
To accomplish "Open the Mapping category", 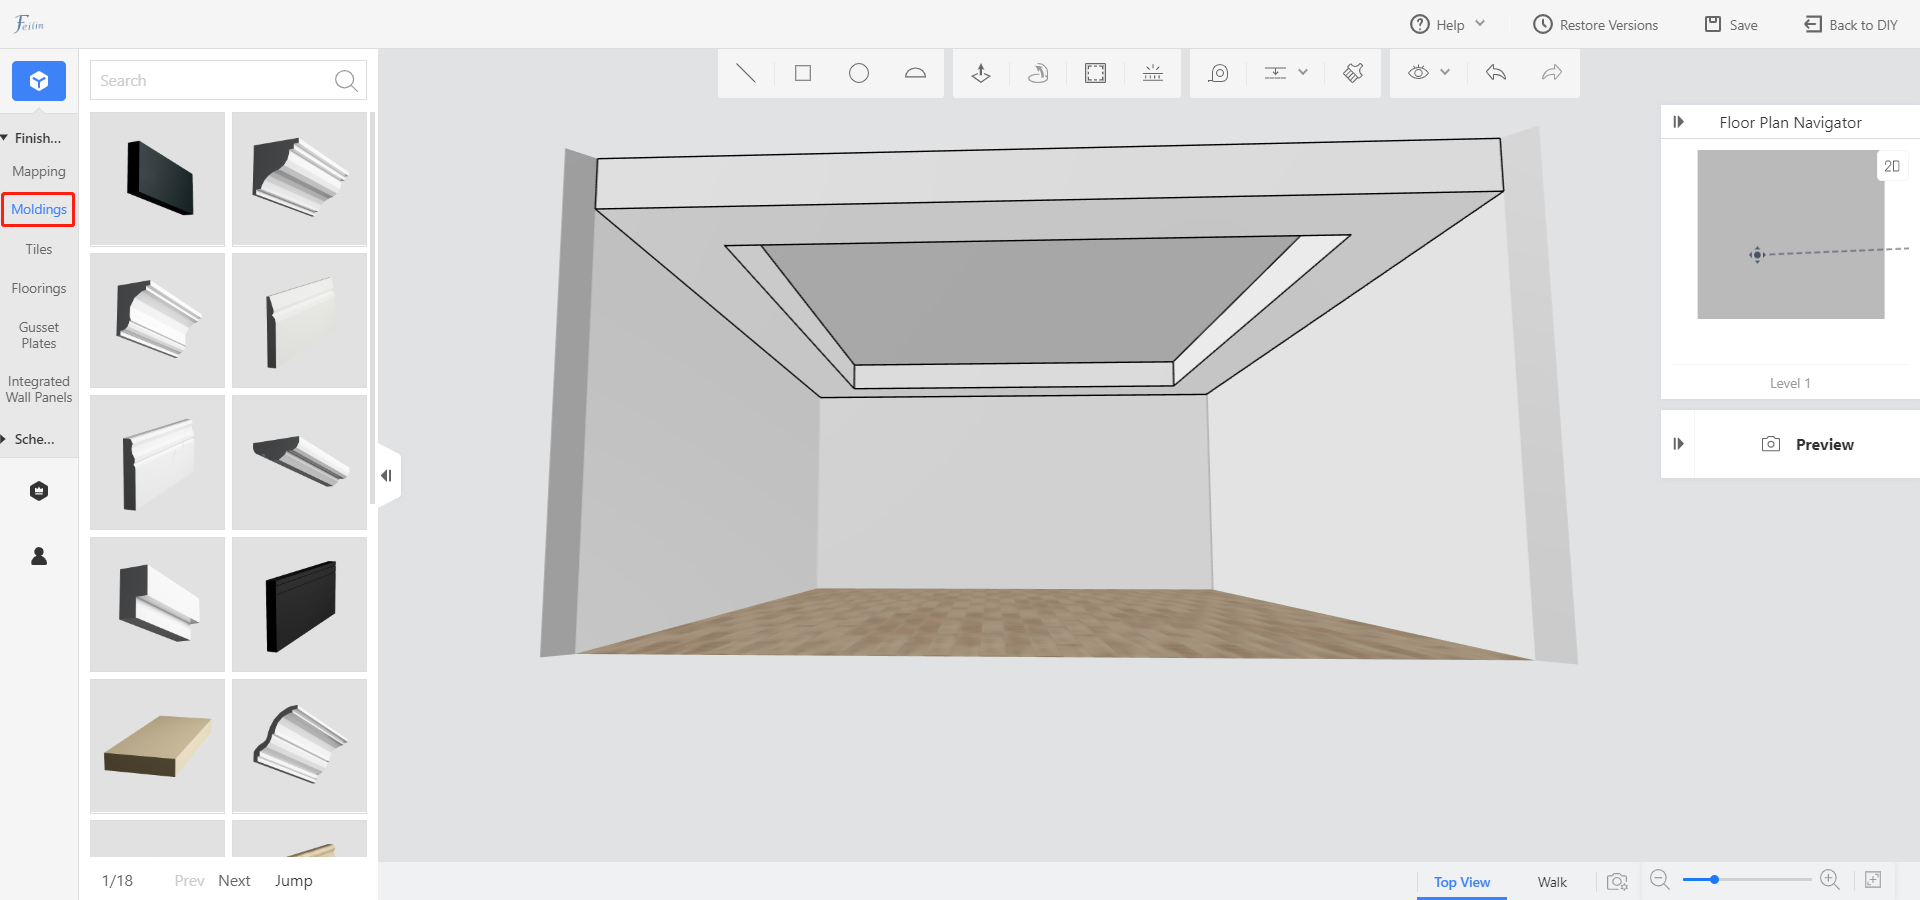I will 39,171.
